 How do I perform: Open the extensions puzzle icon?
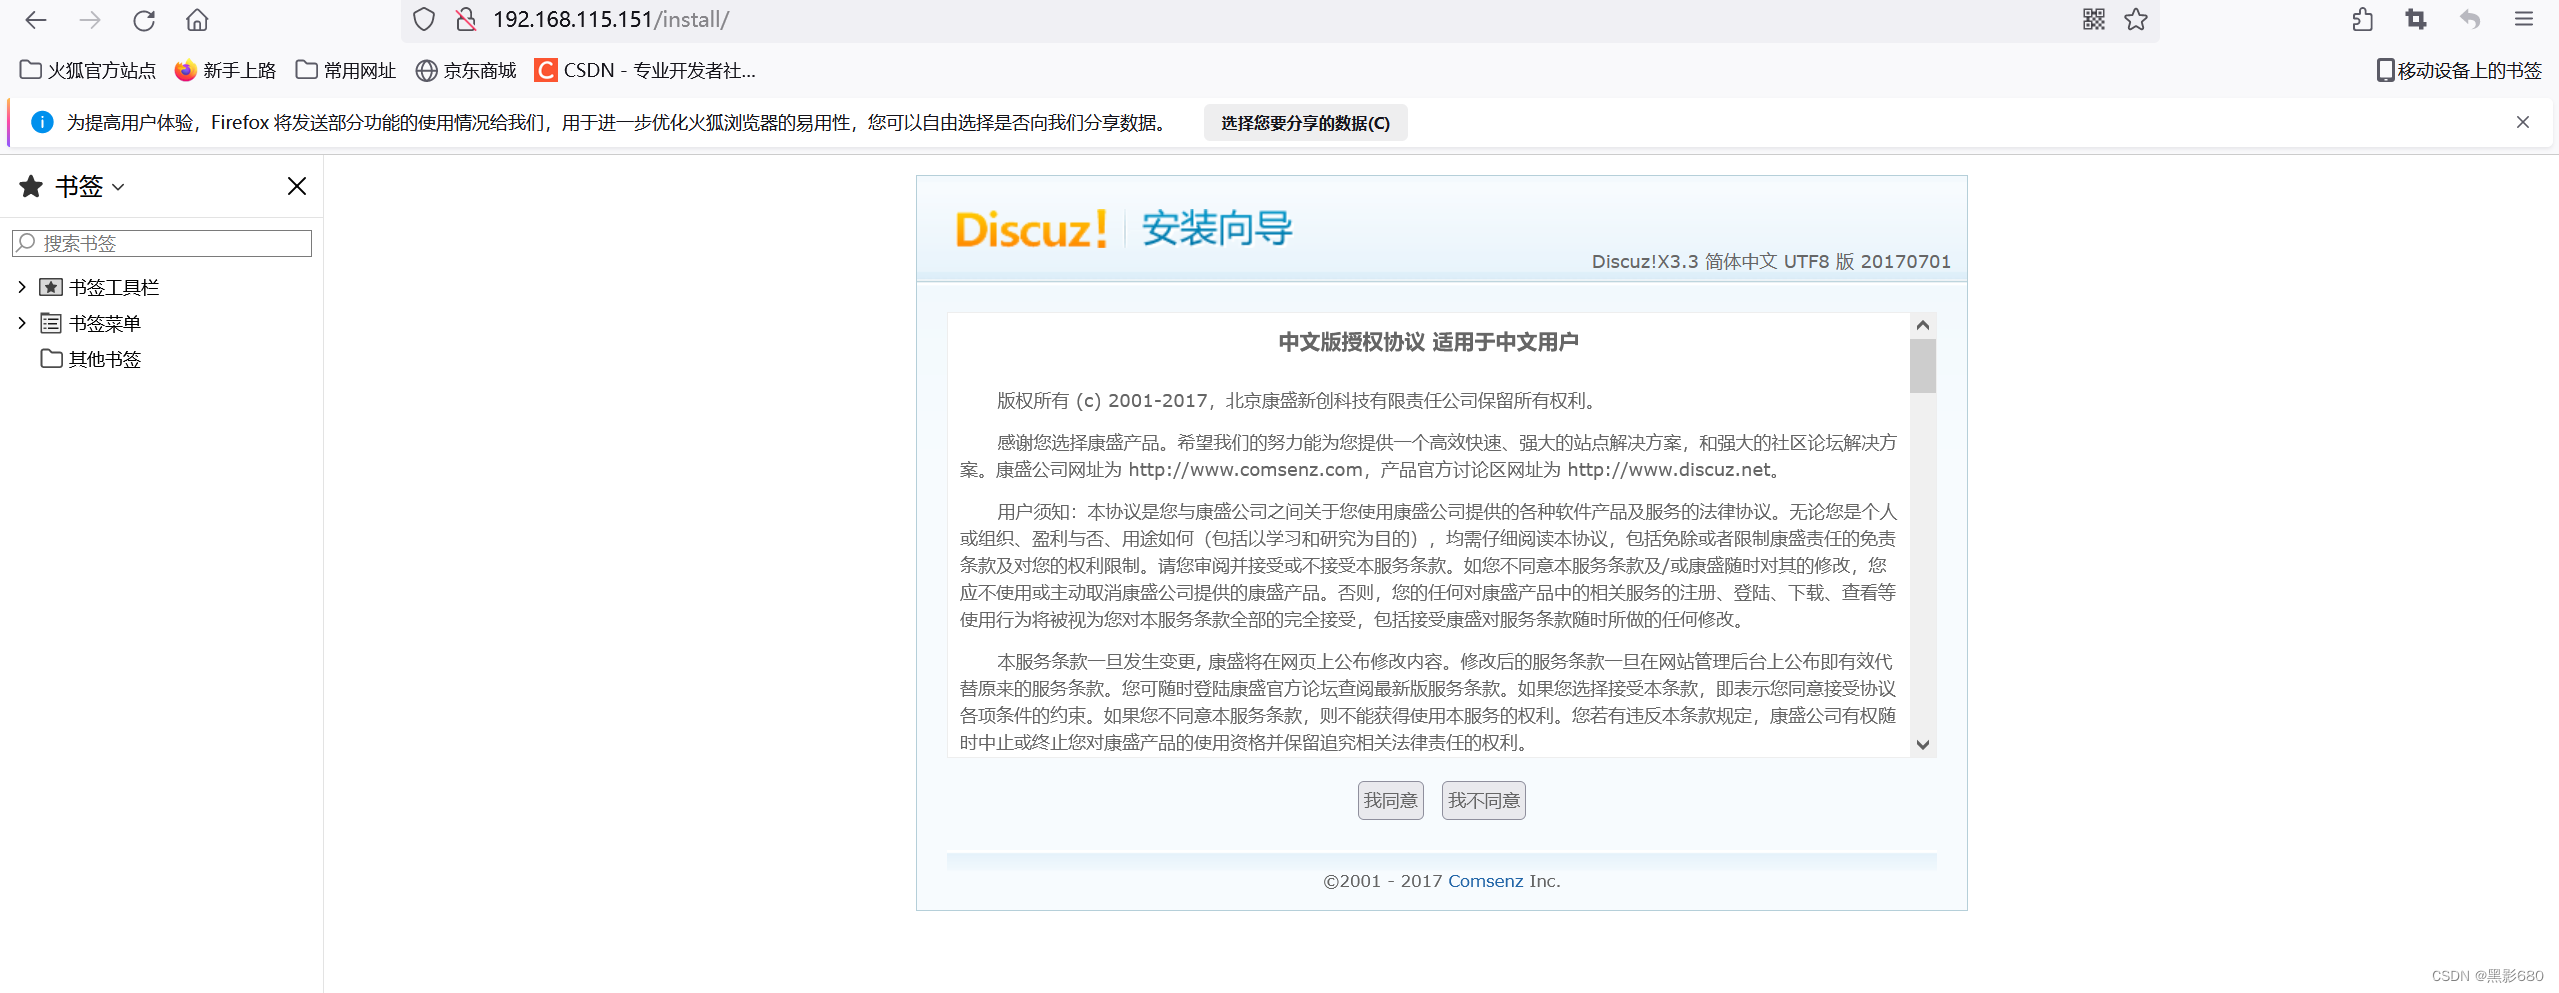click(2362, 19)
